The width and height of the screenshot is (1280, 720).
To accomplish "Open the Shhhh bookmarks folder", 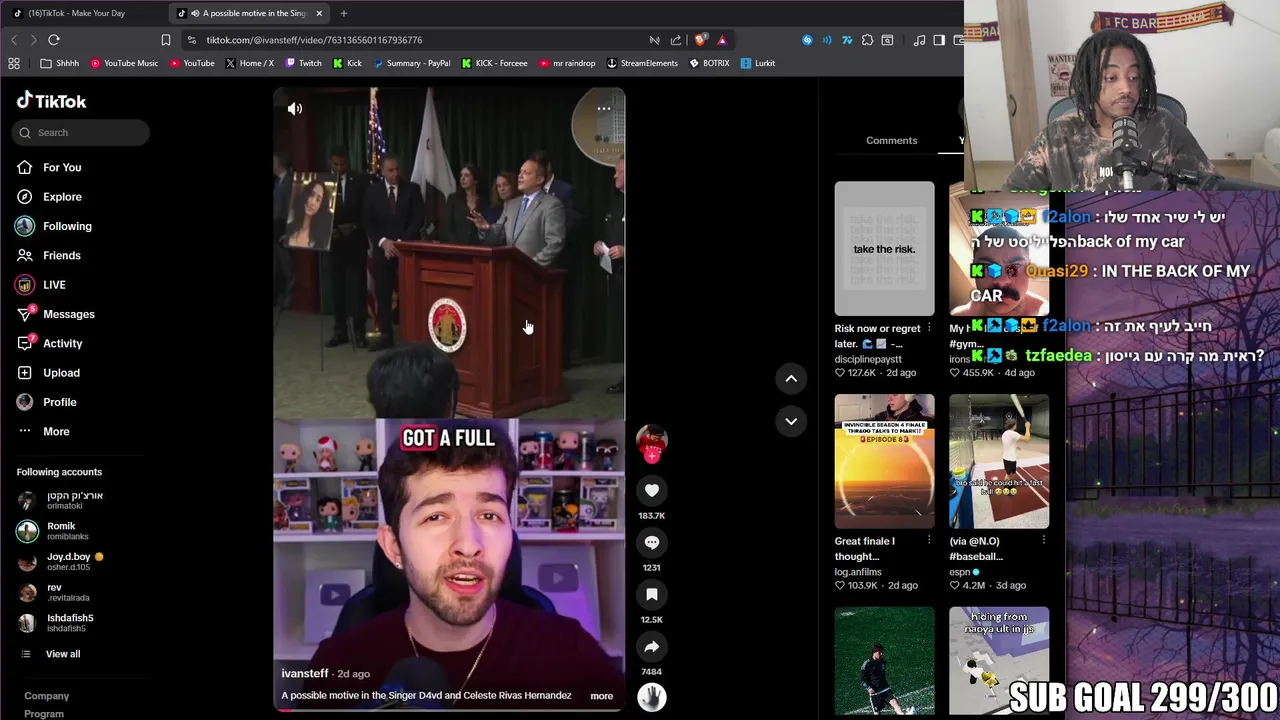I will [60, 63].
